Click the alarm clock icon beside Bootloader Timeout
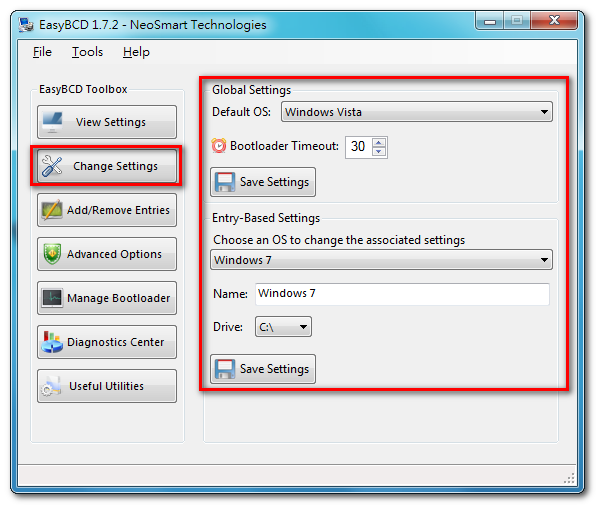This screenshot has width=596, height=505. coord(219,146)
